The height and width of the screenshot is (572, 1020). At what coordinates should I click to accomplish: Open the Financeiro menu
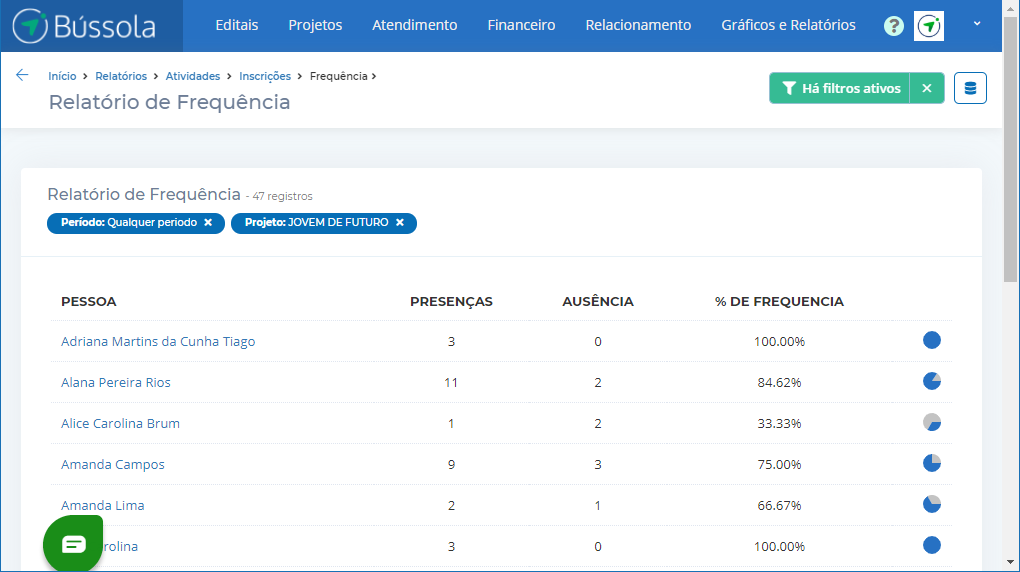coord(521,26)
